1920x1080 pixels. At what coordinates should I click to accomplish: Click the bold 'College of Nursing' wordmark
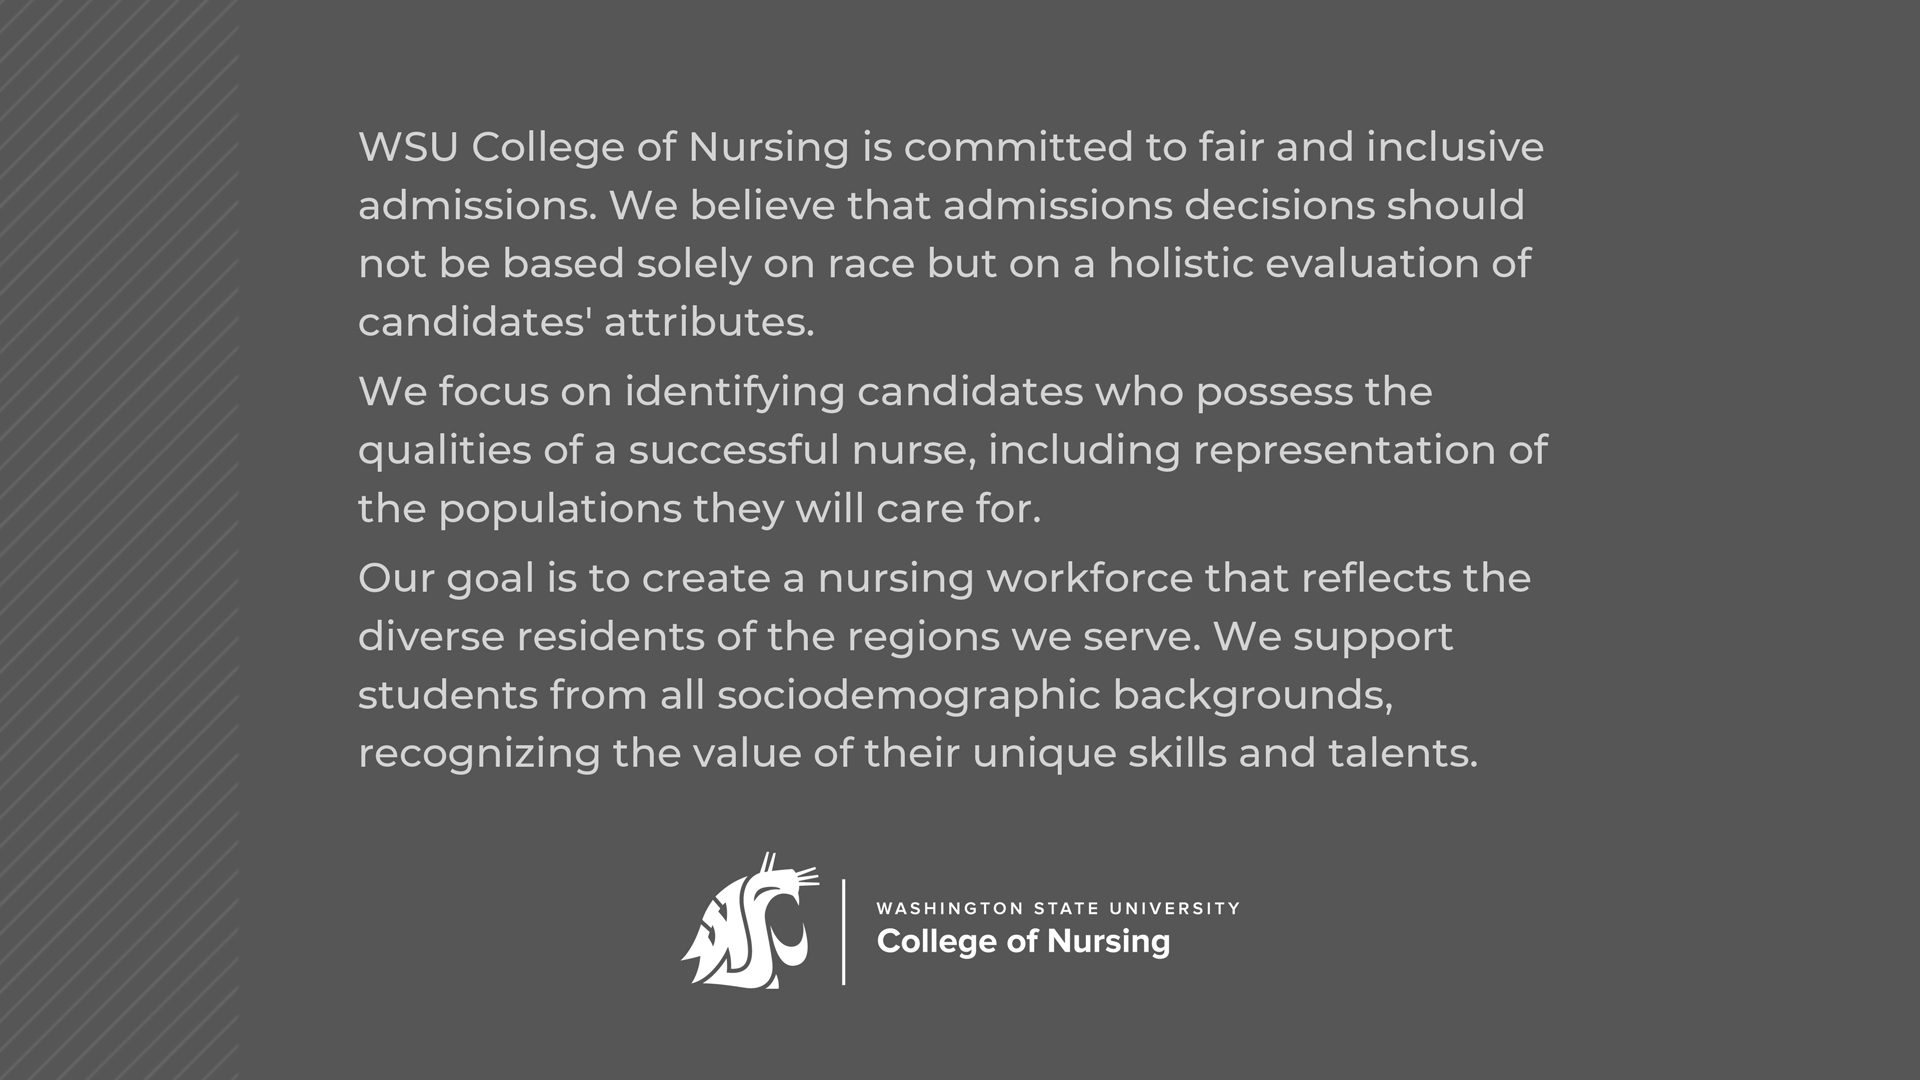pyautogui.click(x=1023, y=942)
